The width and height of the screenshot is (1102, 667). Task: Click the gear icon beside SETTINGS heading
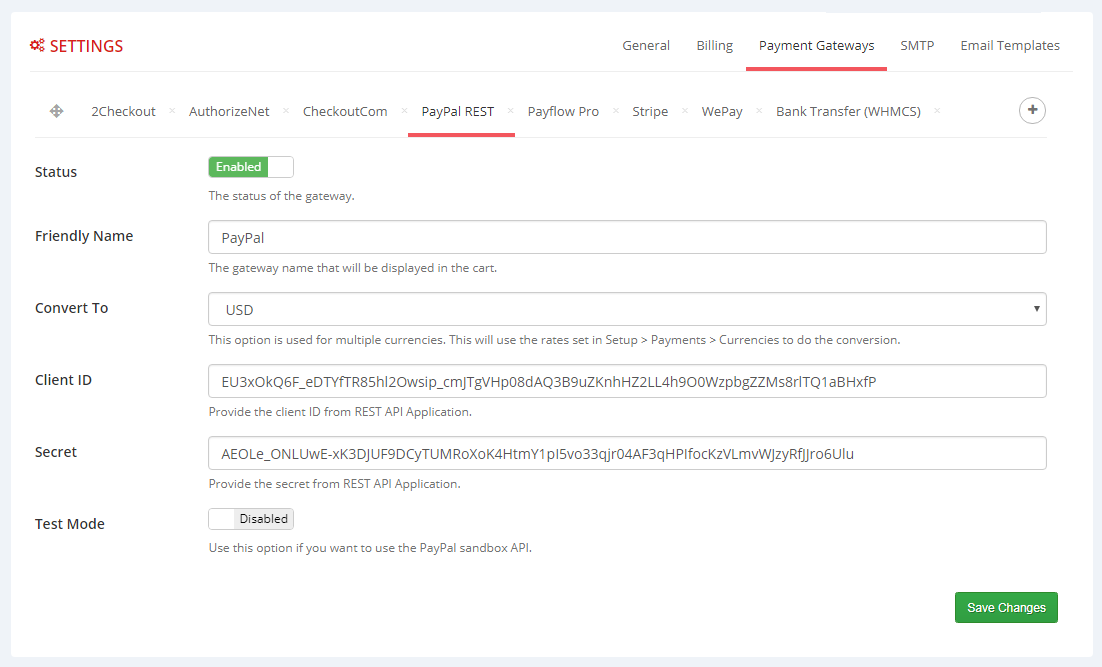point(37,45)
